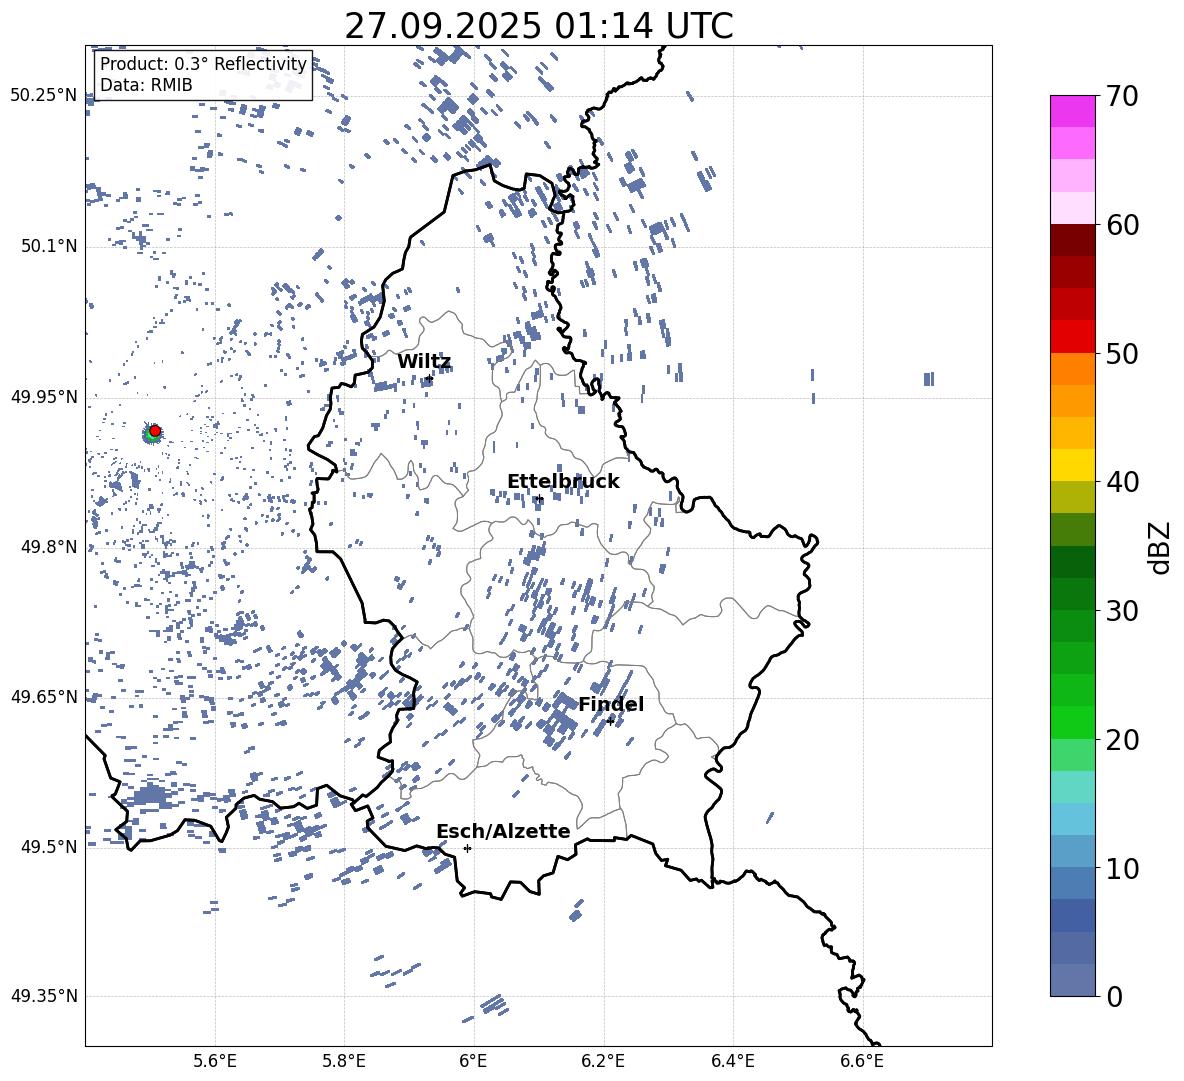This screenshot has height=1081, width=1184.
Task: Click the bright green 20 dBZ swatch
Action: [1073, 722]
